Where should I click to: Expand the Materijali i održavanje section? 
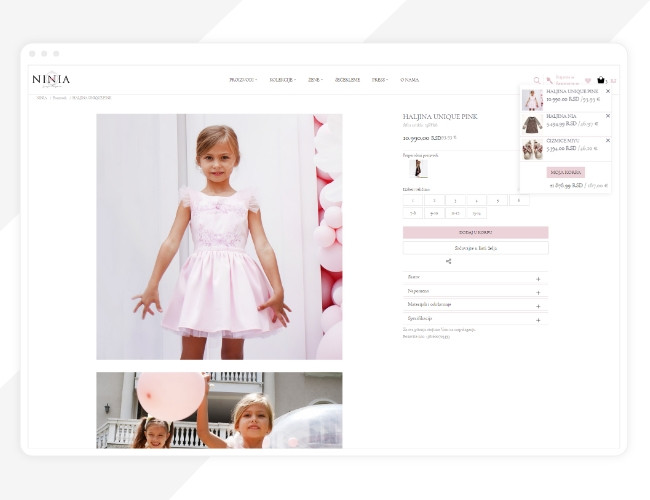pos(475,305)
